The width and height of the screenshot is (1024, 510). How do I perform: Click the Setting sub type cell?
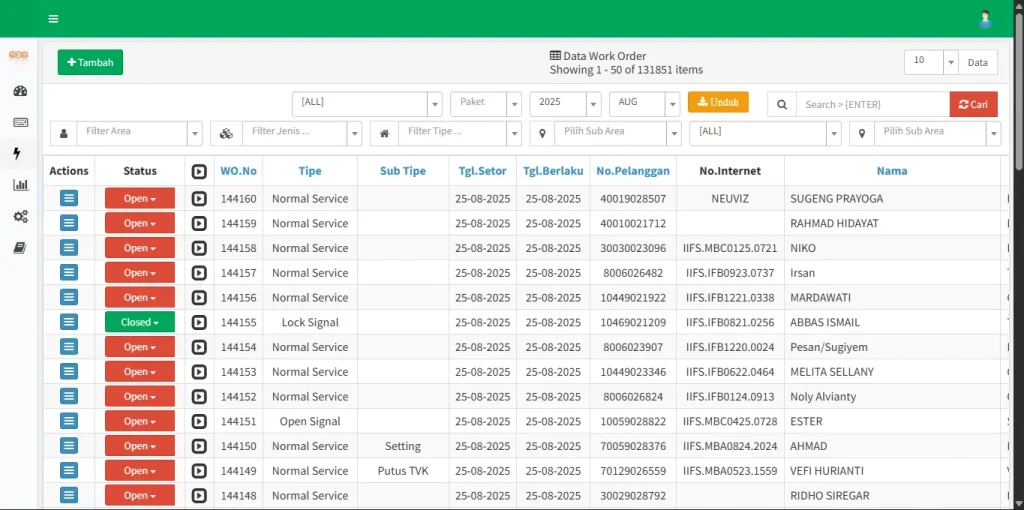pyautogui.click(x=403, y=446)
